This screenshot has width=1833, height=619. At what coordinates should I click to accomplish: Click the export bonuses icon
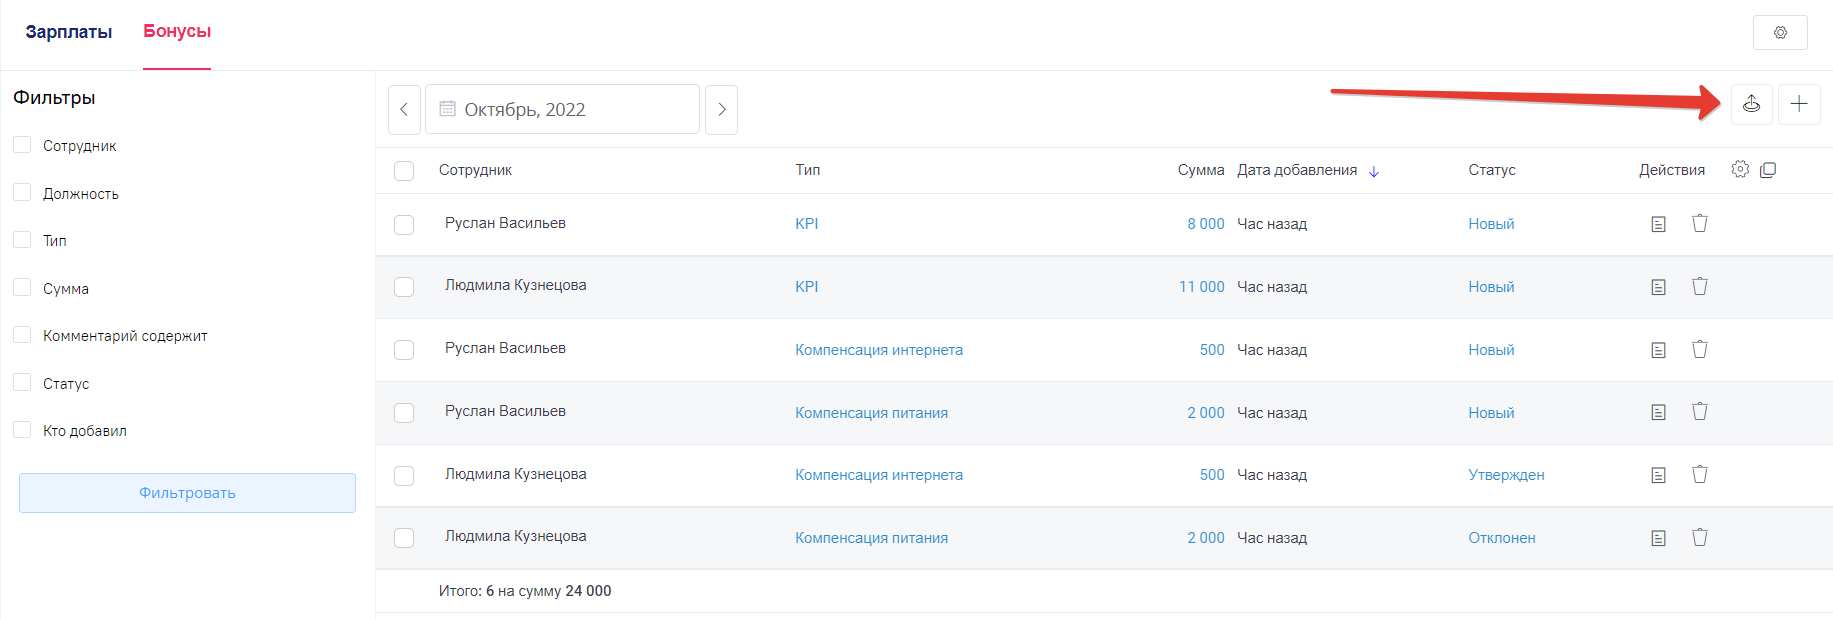(x=1751, y=104)
